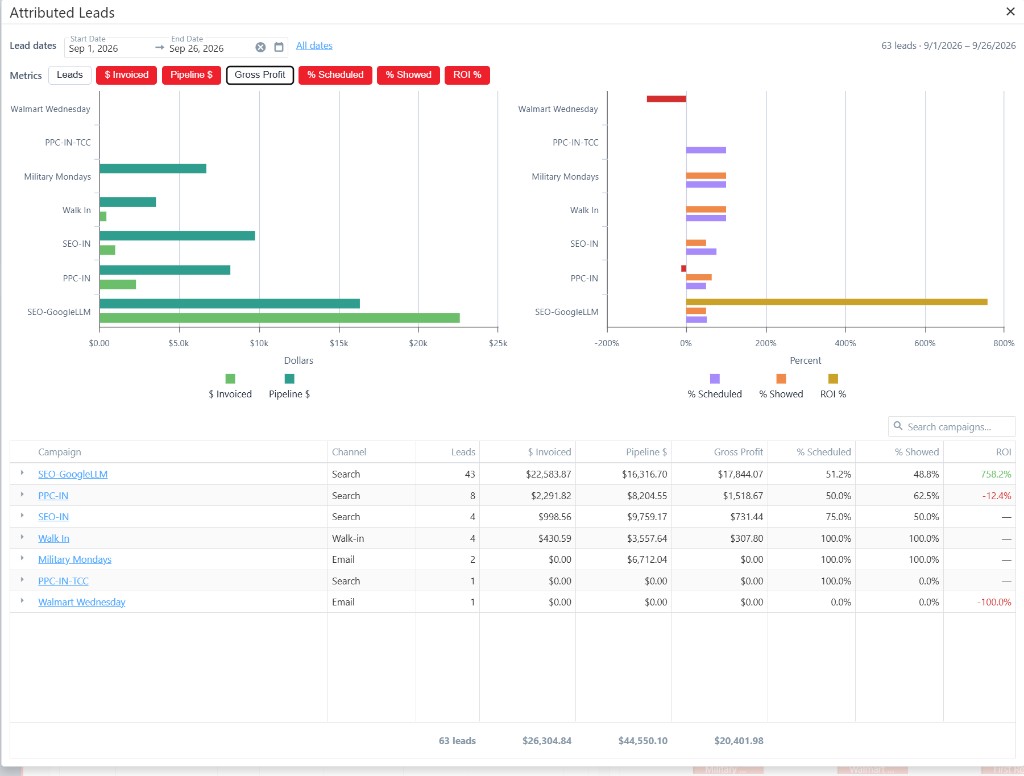Image resolution: width=1024 pixels, height=776 pixels.
Task: Click the % Showed legend swatch
Action: [x=781, y=379]
